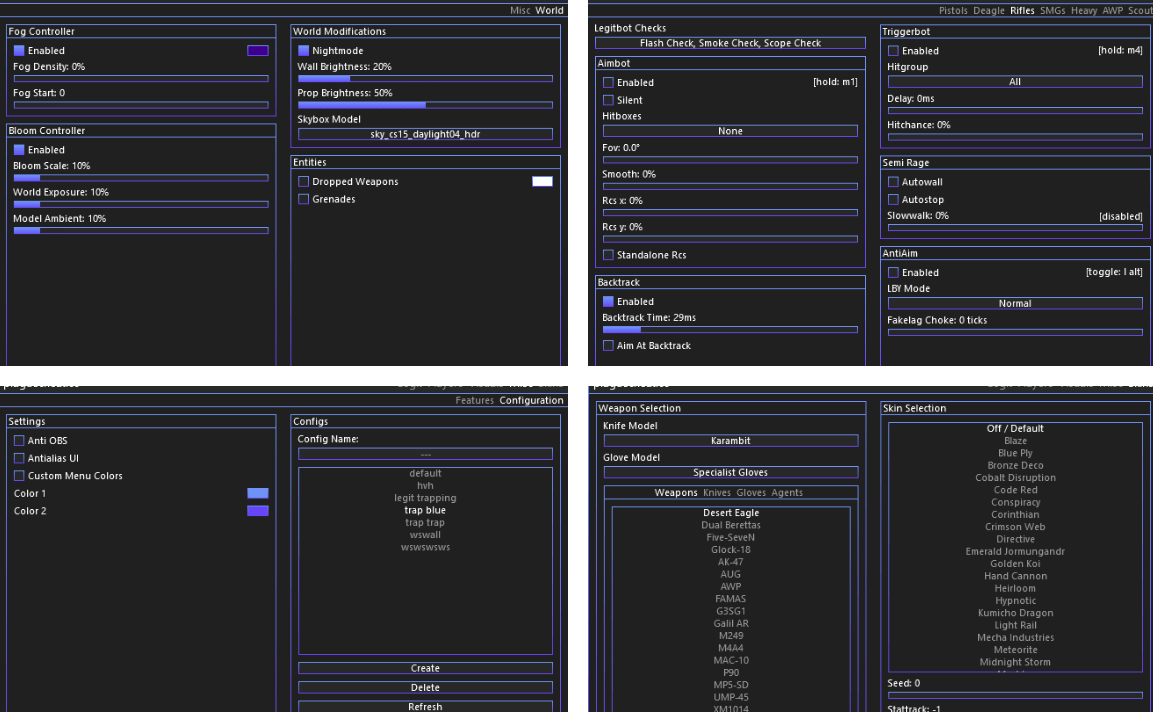Check the Antialias UI setting

19,458
